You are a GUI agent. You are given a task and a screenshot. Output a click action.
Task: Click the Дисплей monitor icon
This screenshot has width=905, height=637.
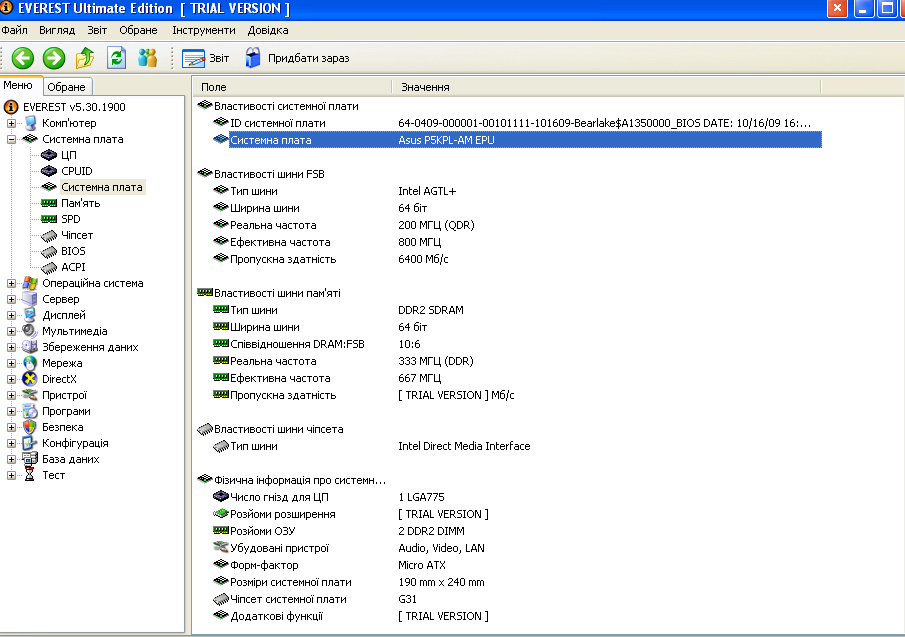coord(30,315)
